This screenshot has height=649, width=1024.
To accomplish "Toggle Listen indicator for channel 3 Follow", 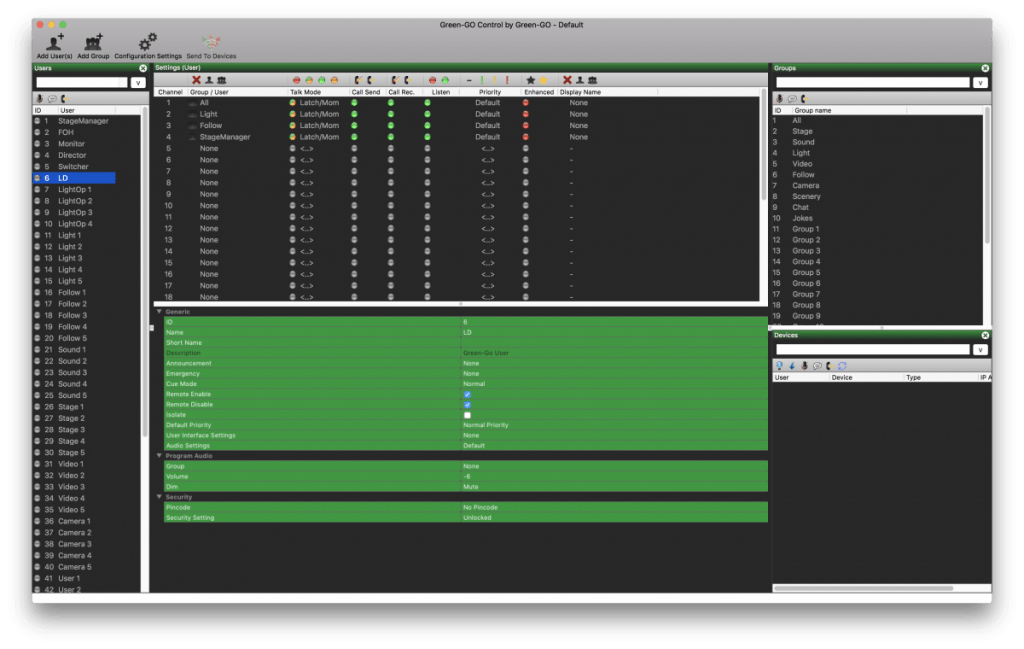I will point(427,125).
